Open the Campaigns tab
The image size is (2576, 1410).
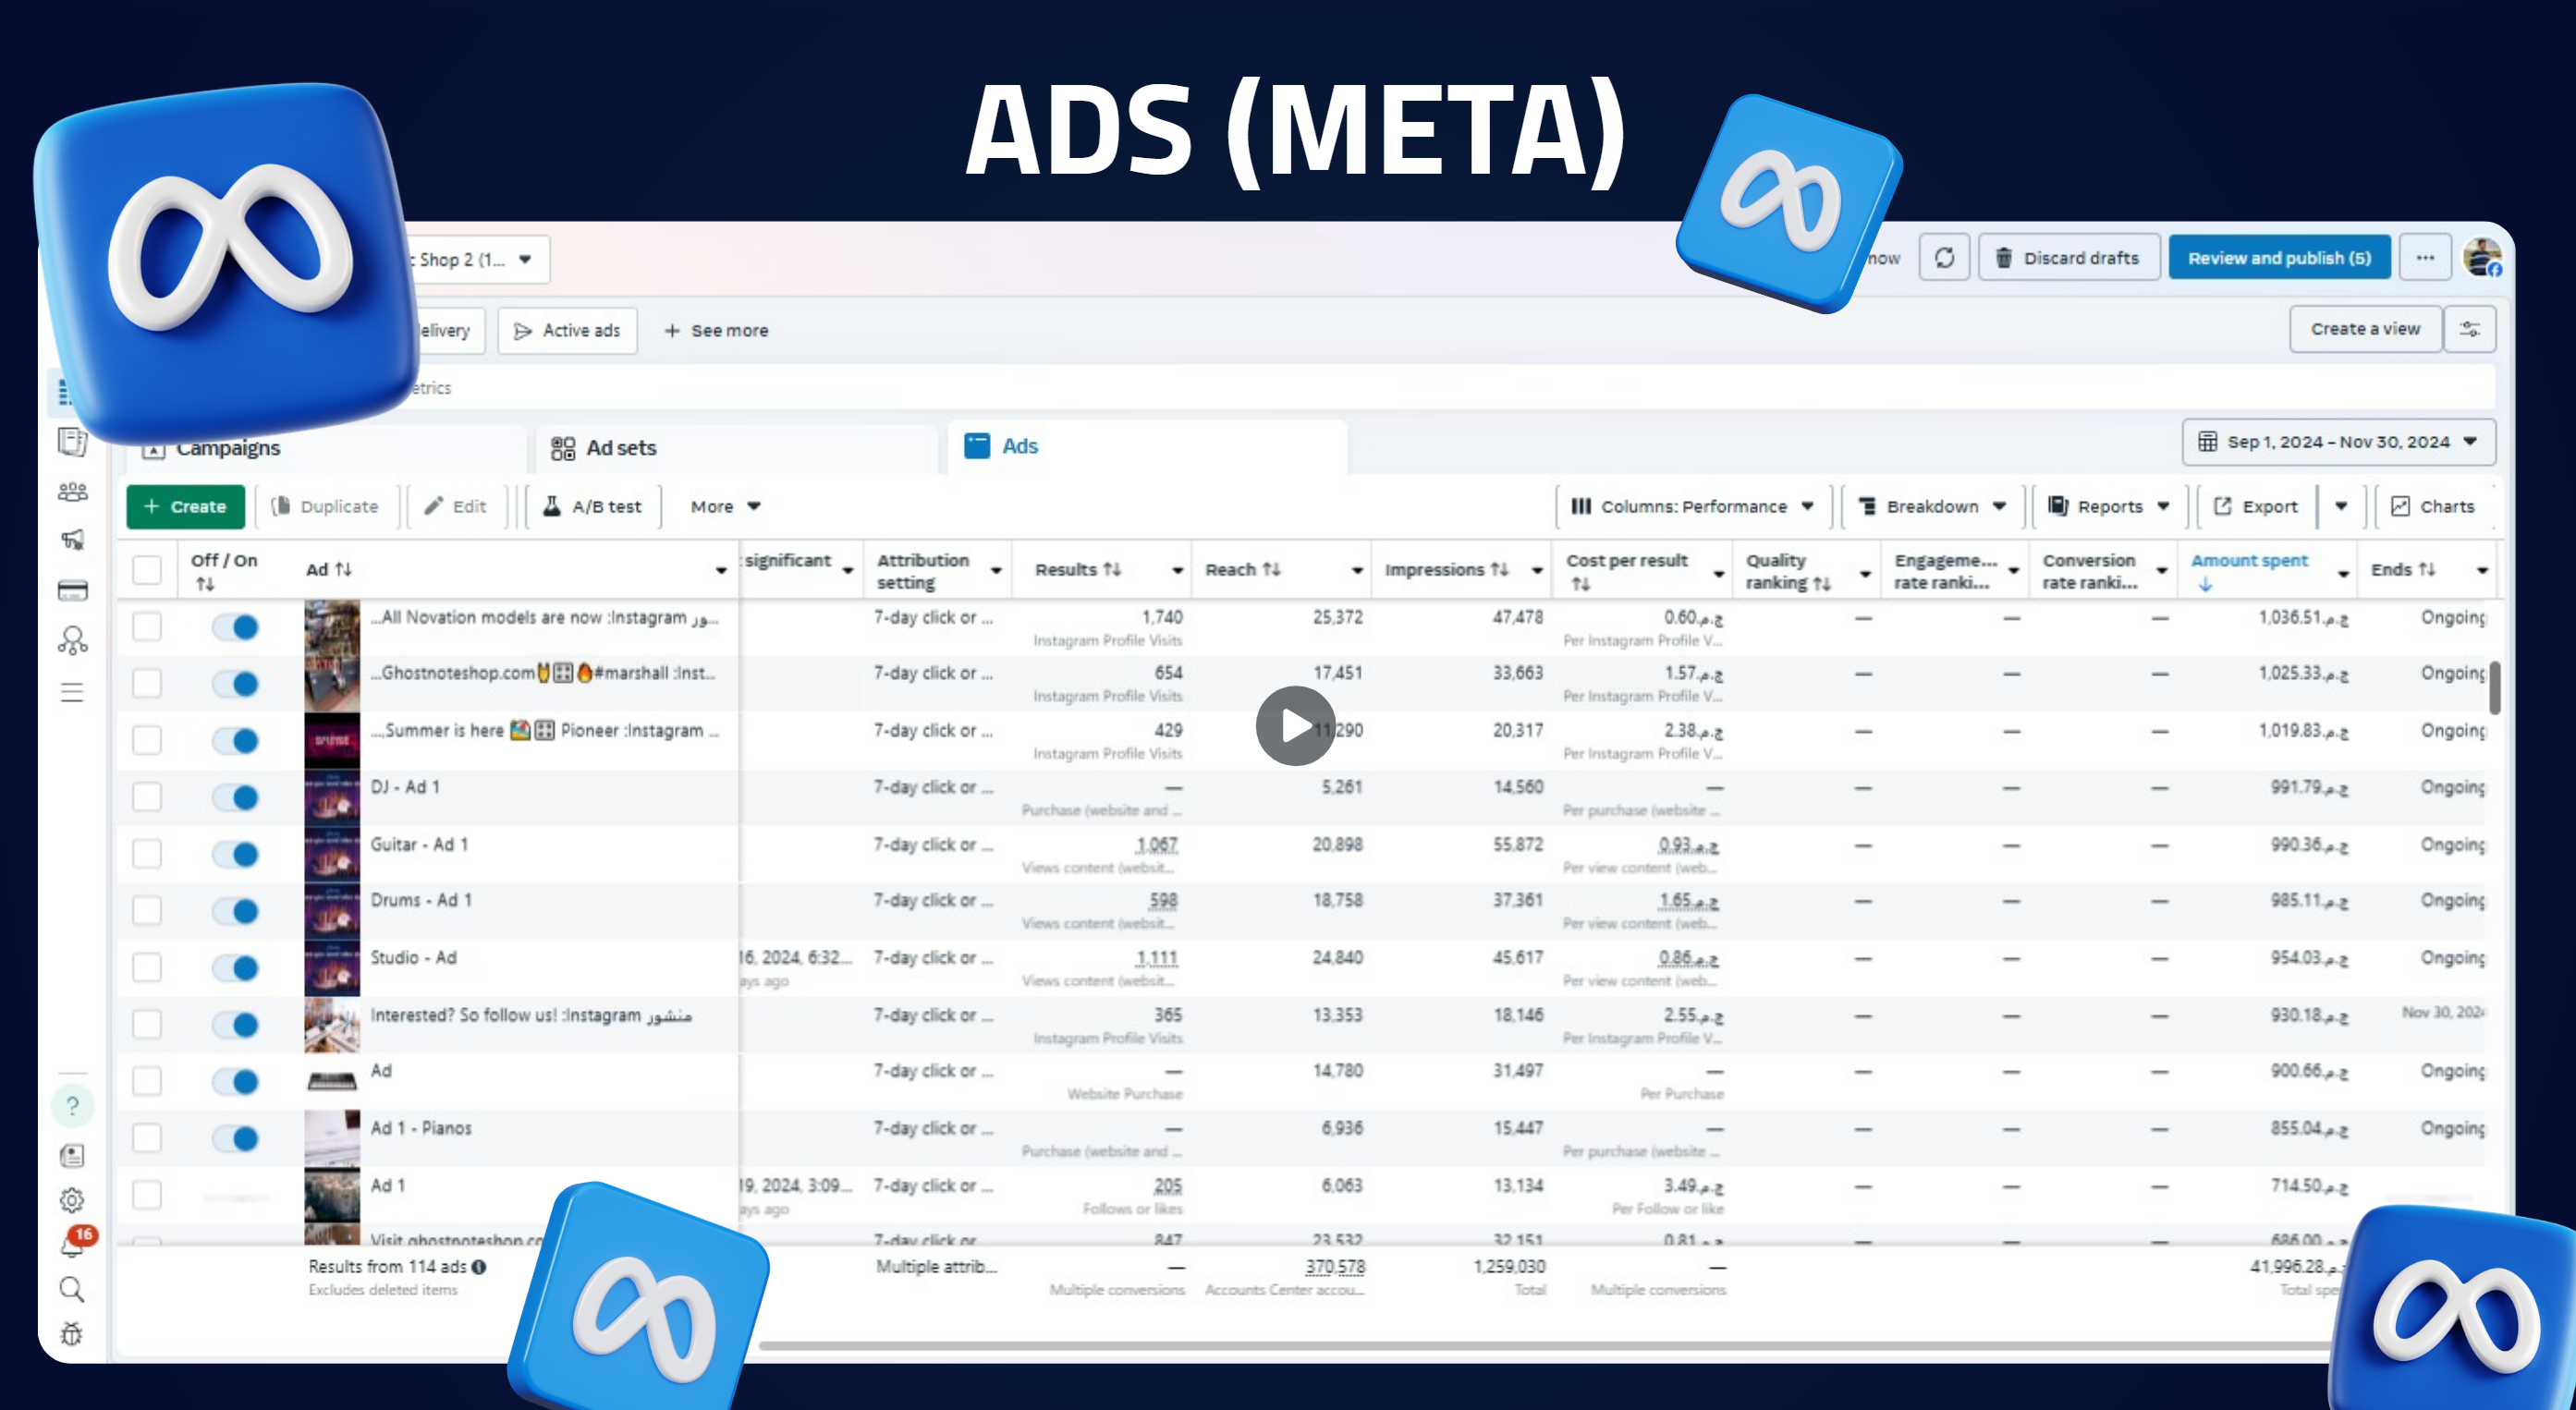pos(227,447)
